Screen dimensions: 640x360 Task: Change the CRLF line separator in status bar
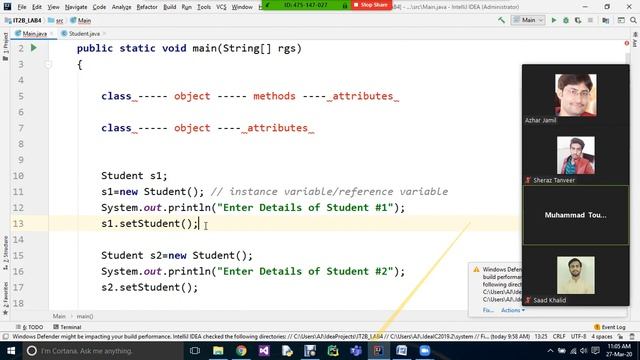click(559, 337)
